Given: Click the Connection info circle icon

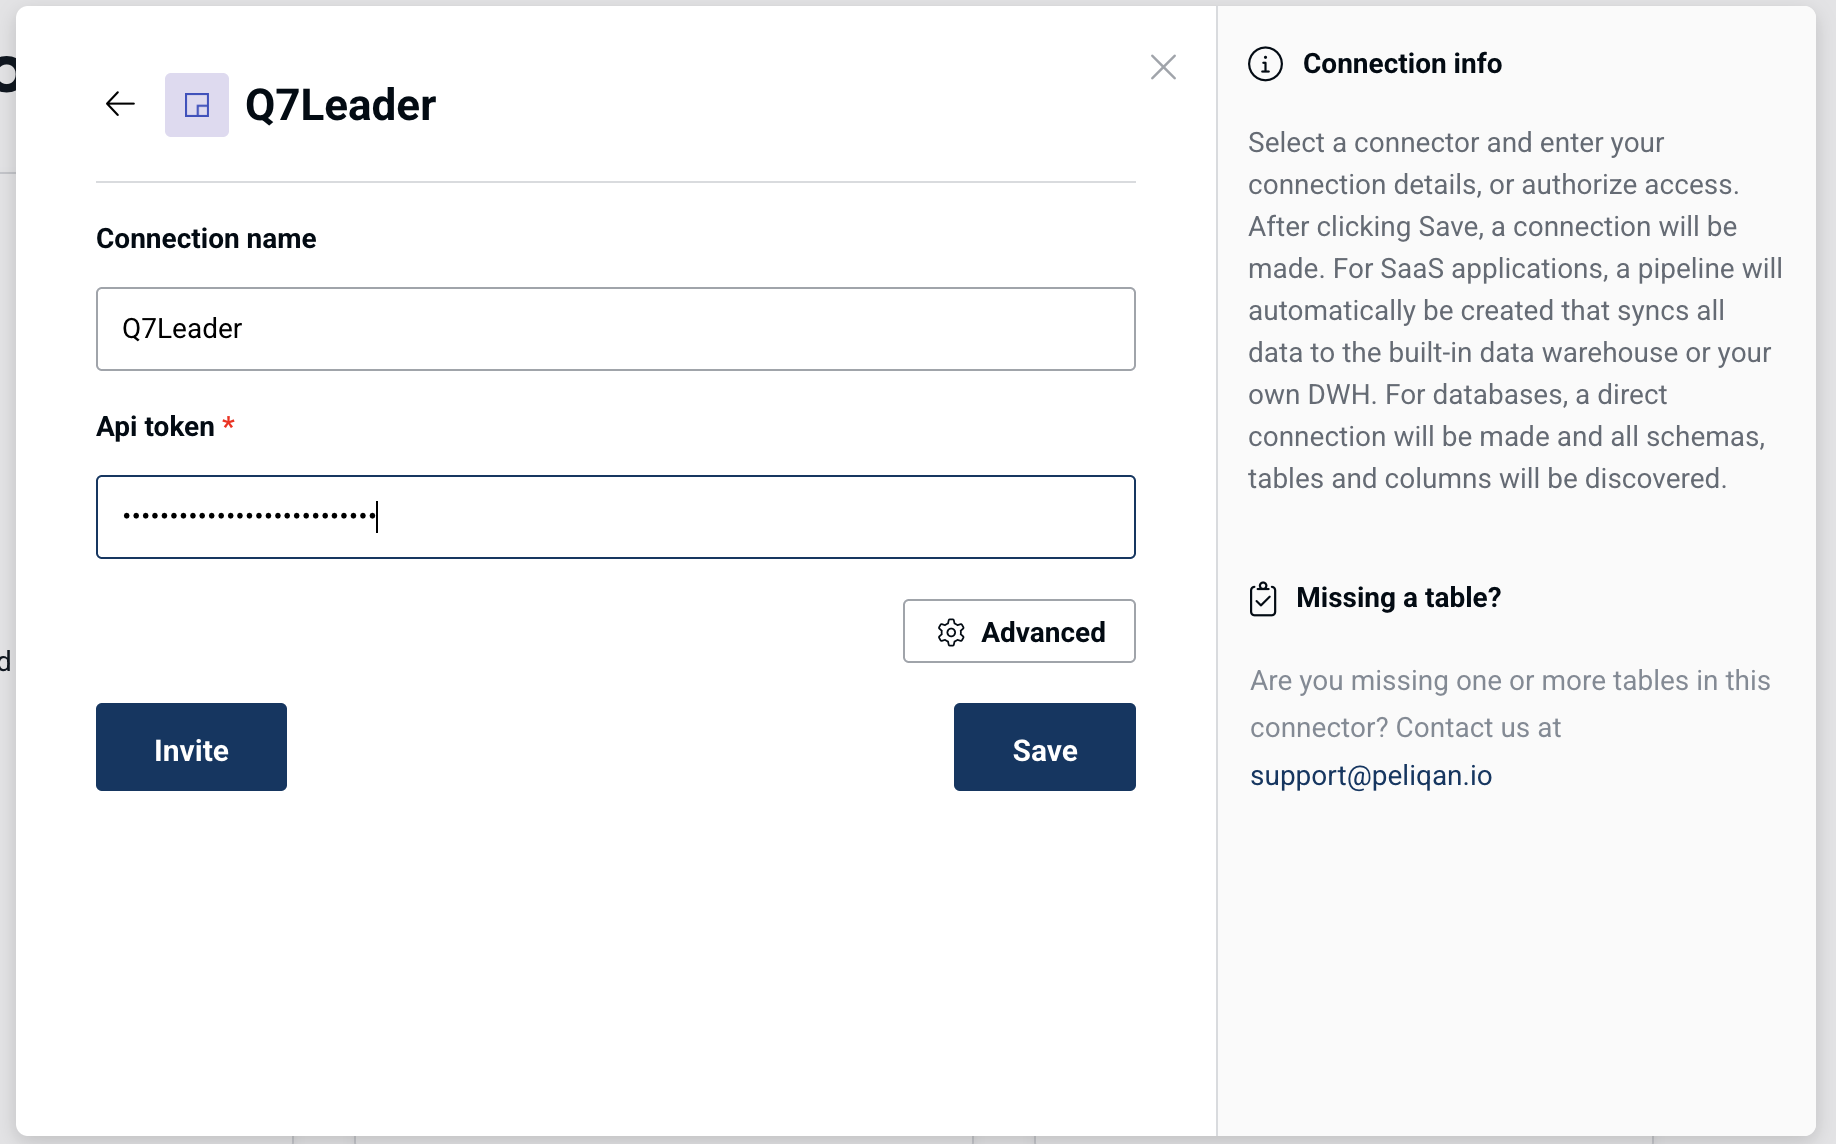Looking at the screenshot, I should point(1265,64).
